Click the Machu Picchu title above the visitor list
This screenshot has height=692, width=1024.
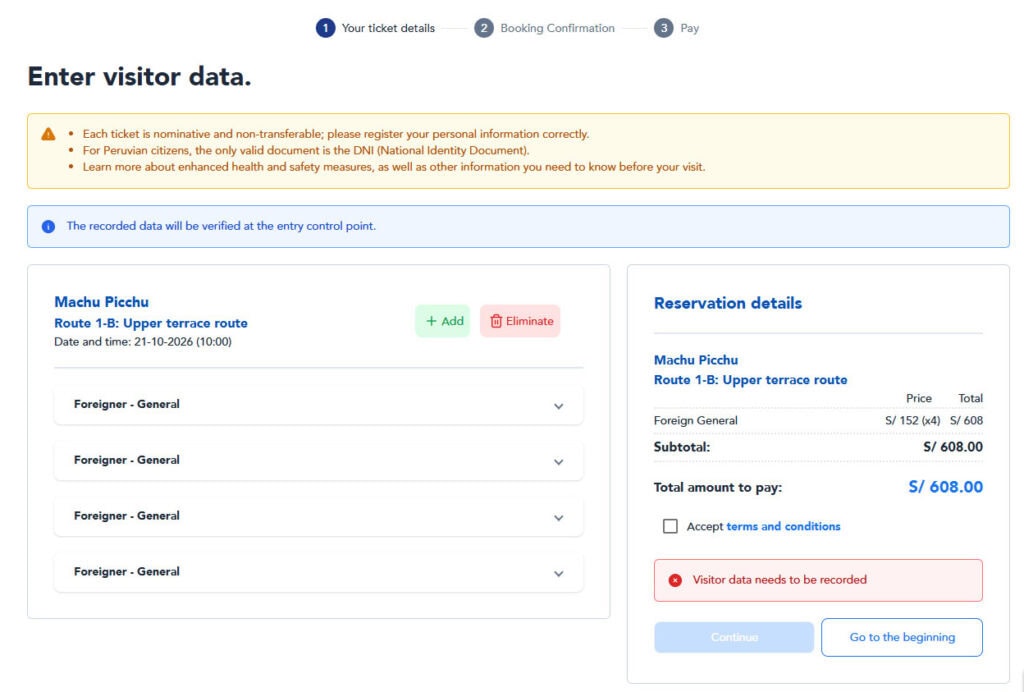tap(101, 302)
